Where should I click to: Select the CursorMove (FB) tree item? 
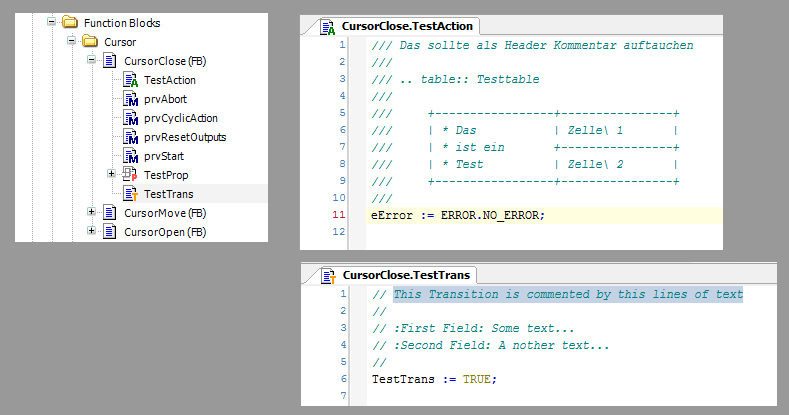[x=164, y=213]
